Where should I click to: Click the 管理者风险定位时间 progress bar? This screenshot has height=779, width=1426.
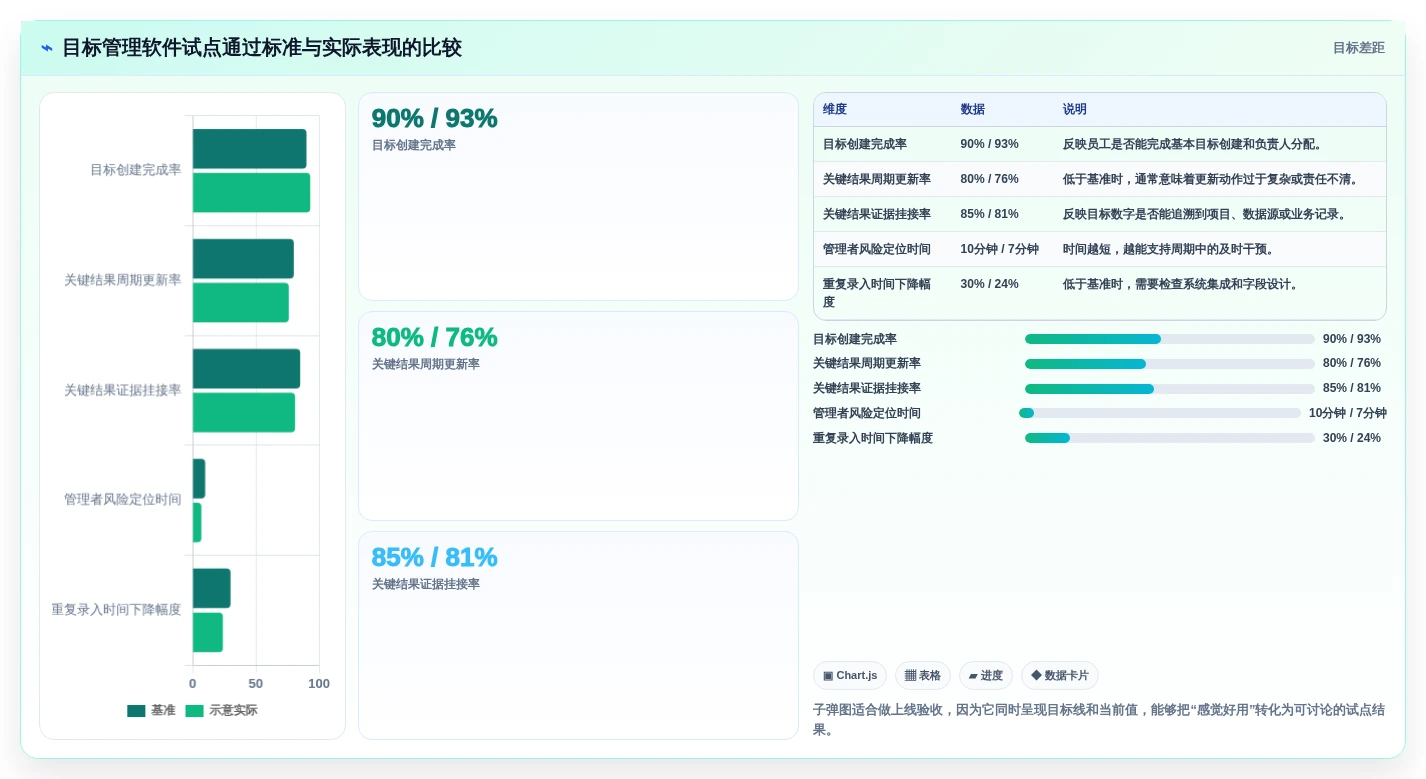tap(1160, 413)
